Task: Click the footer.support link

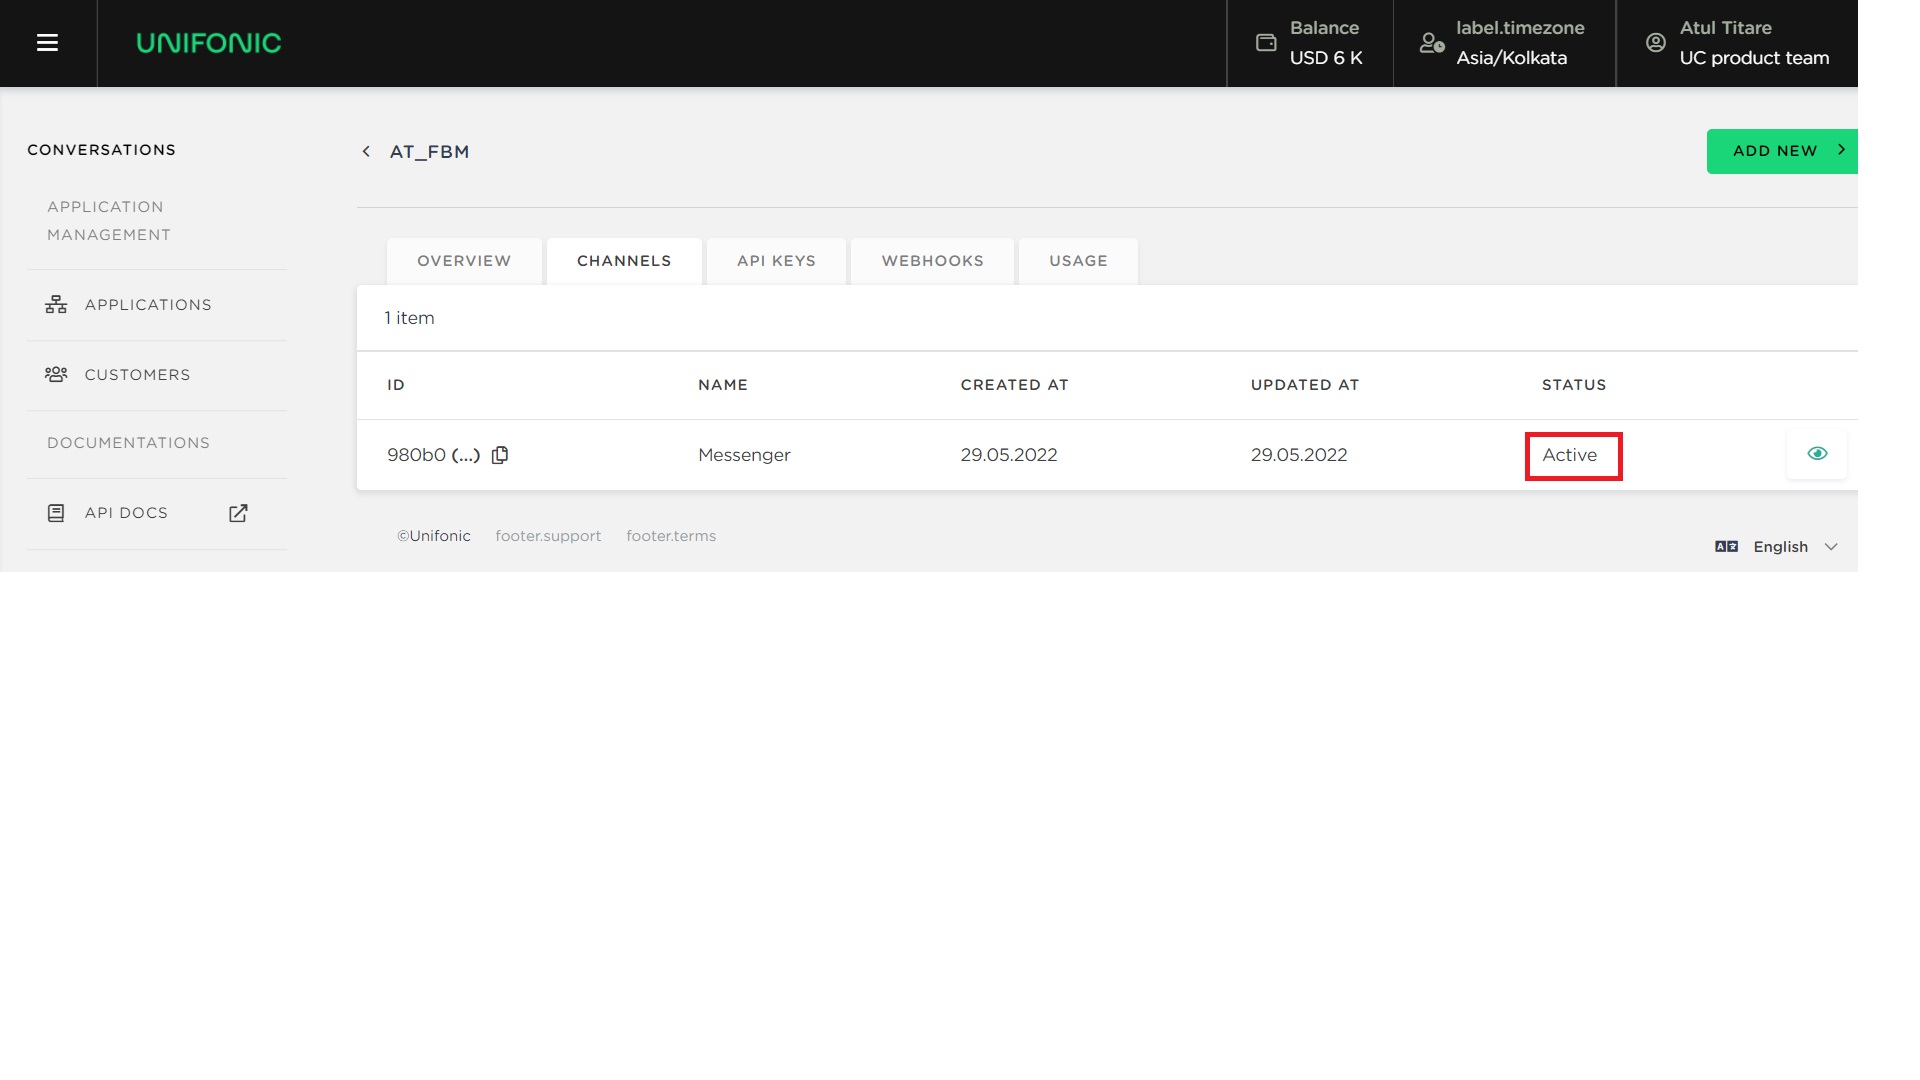Action: 548,536
